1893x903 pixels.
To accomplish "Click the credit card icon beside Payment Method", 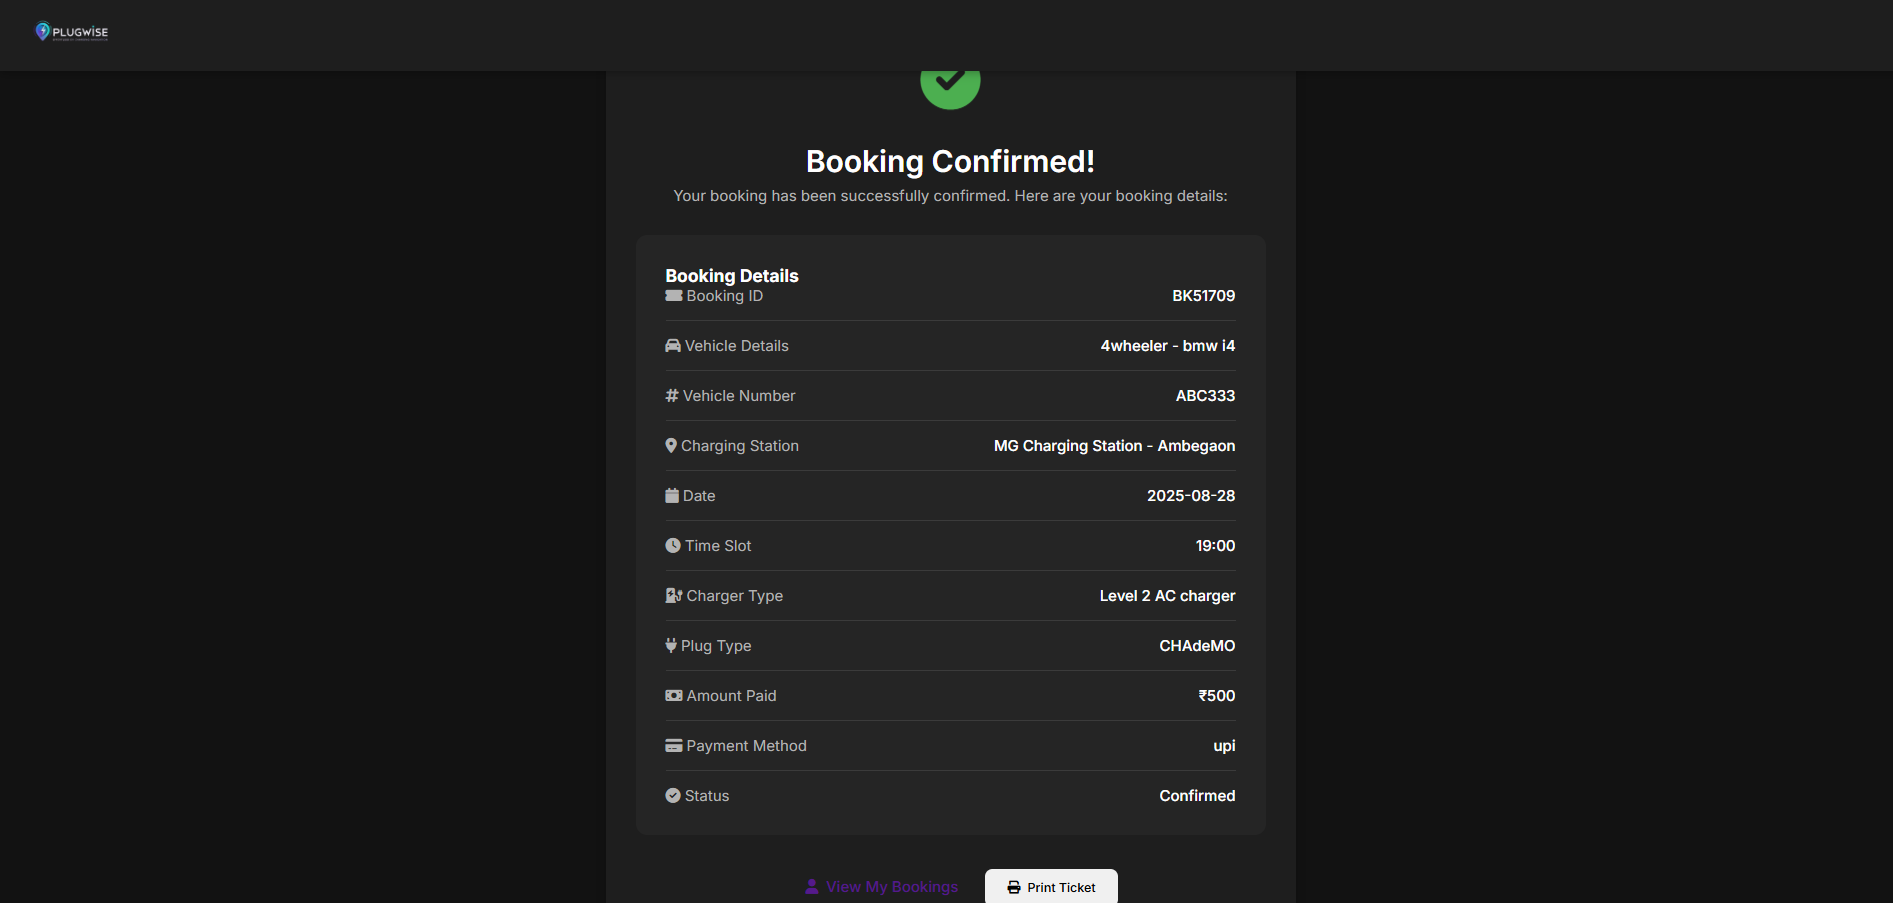I will tap(674, 746).
